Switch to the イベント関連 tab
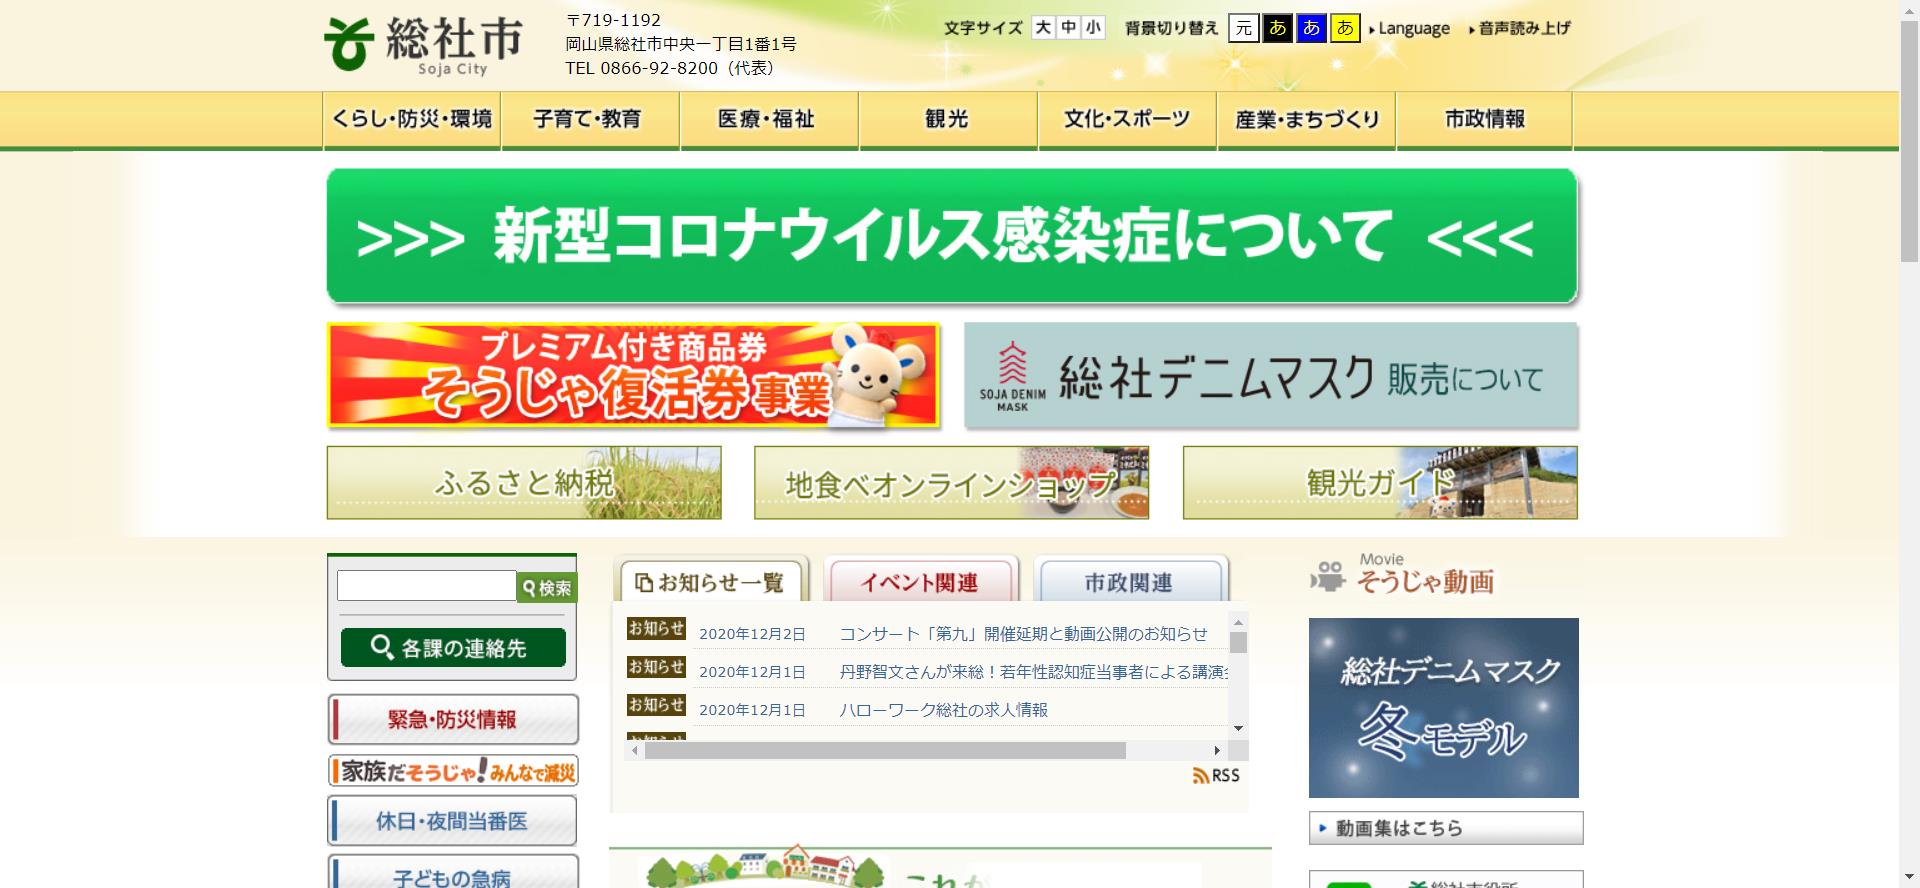This screenshot has height=888, width=1920. tap(920, 582)
